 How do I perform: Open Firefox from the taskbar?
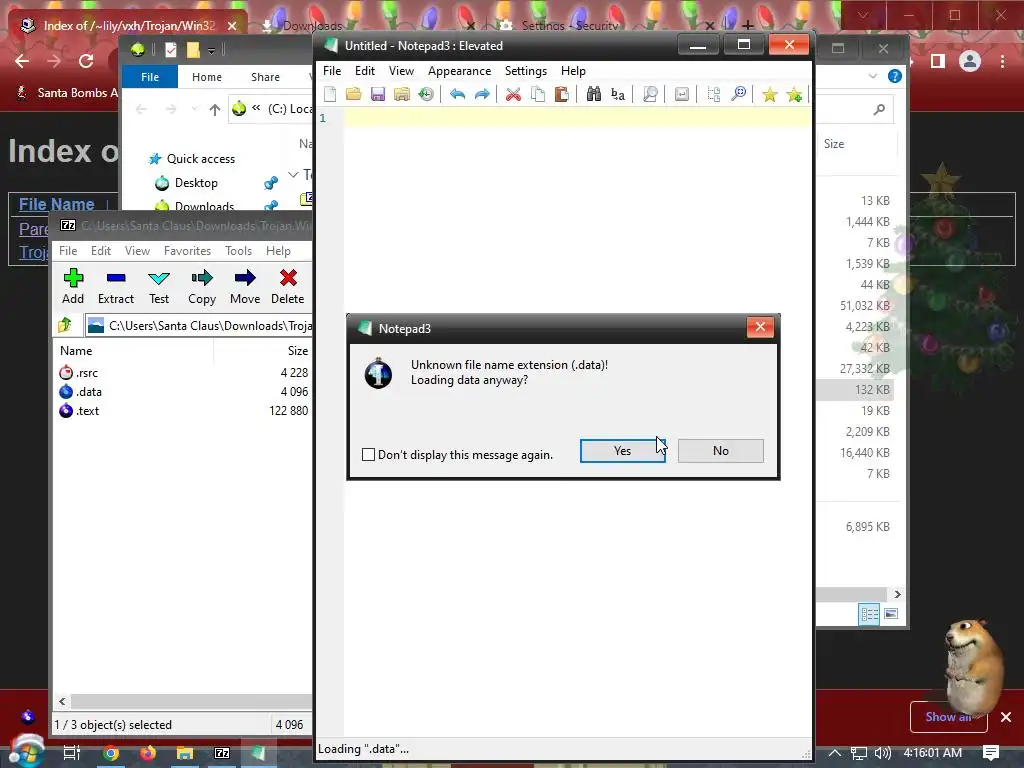[x=148, y=753]
